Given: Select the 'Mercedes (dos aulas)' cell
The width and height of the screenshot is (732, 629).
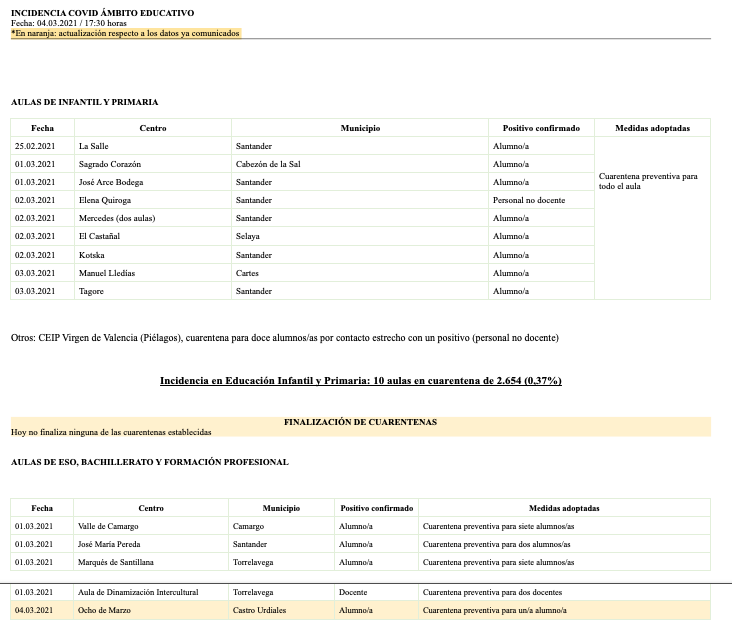Looking at the screenshot, I should (117, 218).
